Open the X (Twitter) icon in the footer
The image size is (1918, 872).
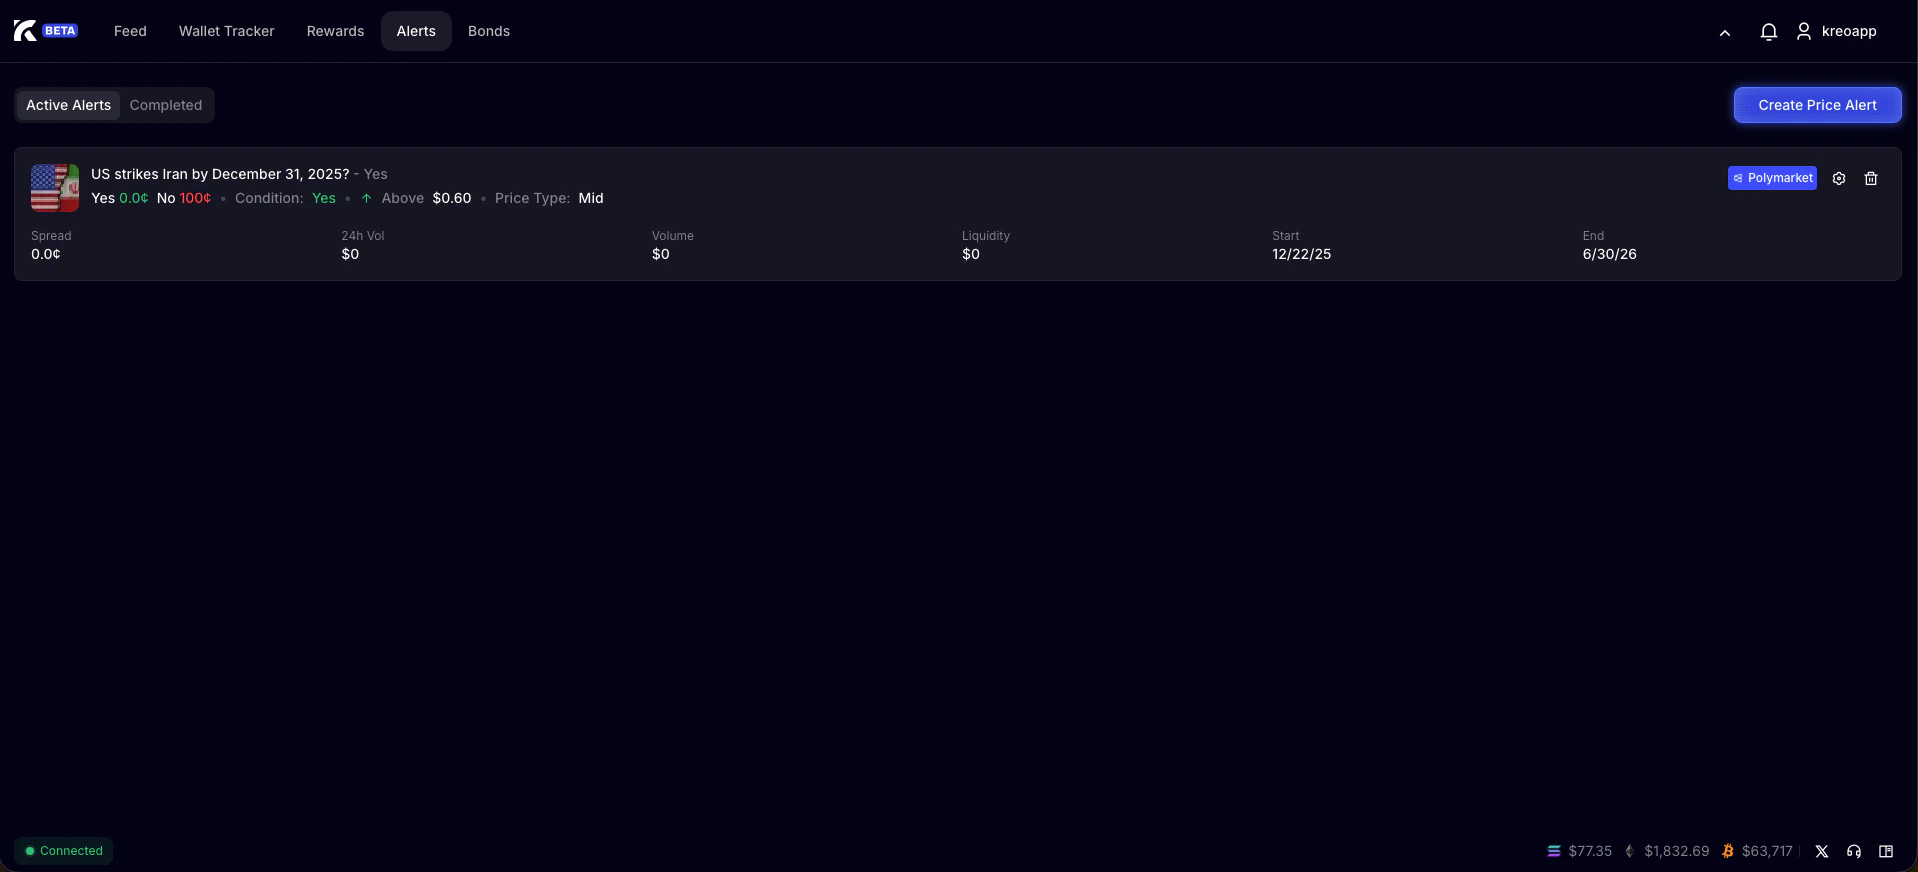1822,851
